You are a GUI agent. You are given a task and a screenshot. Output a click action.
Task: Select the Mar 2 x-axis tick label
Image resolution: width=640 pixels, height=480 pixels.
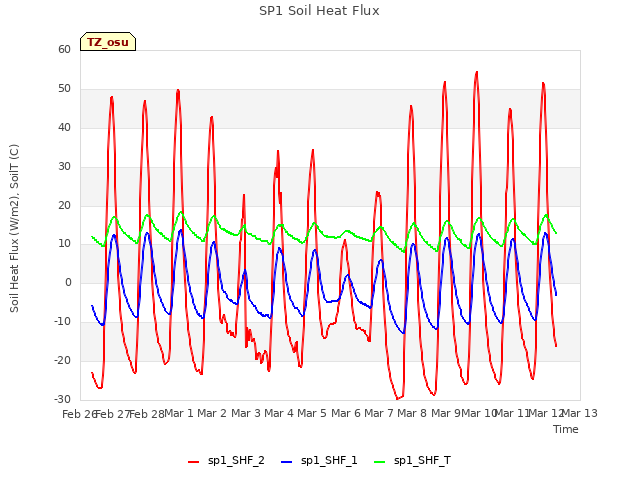212,413
